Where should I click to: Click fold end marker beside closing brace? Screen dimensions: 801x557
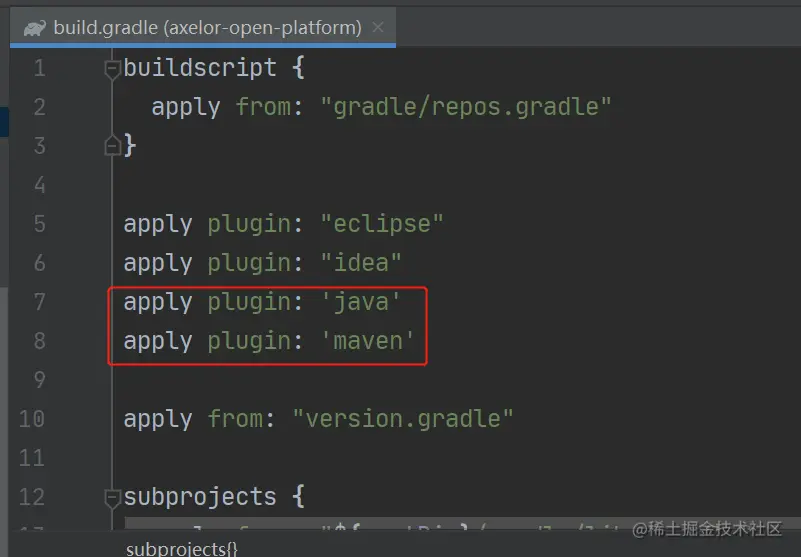pyautogui.click(x=112, y=145)
